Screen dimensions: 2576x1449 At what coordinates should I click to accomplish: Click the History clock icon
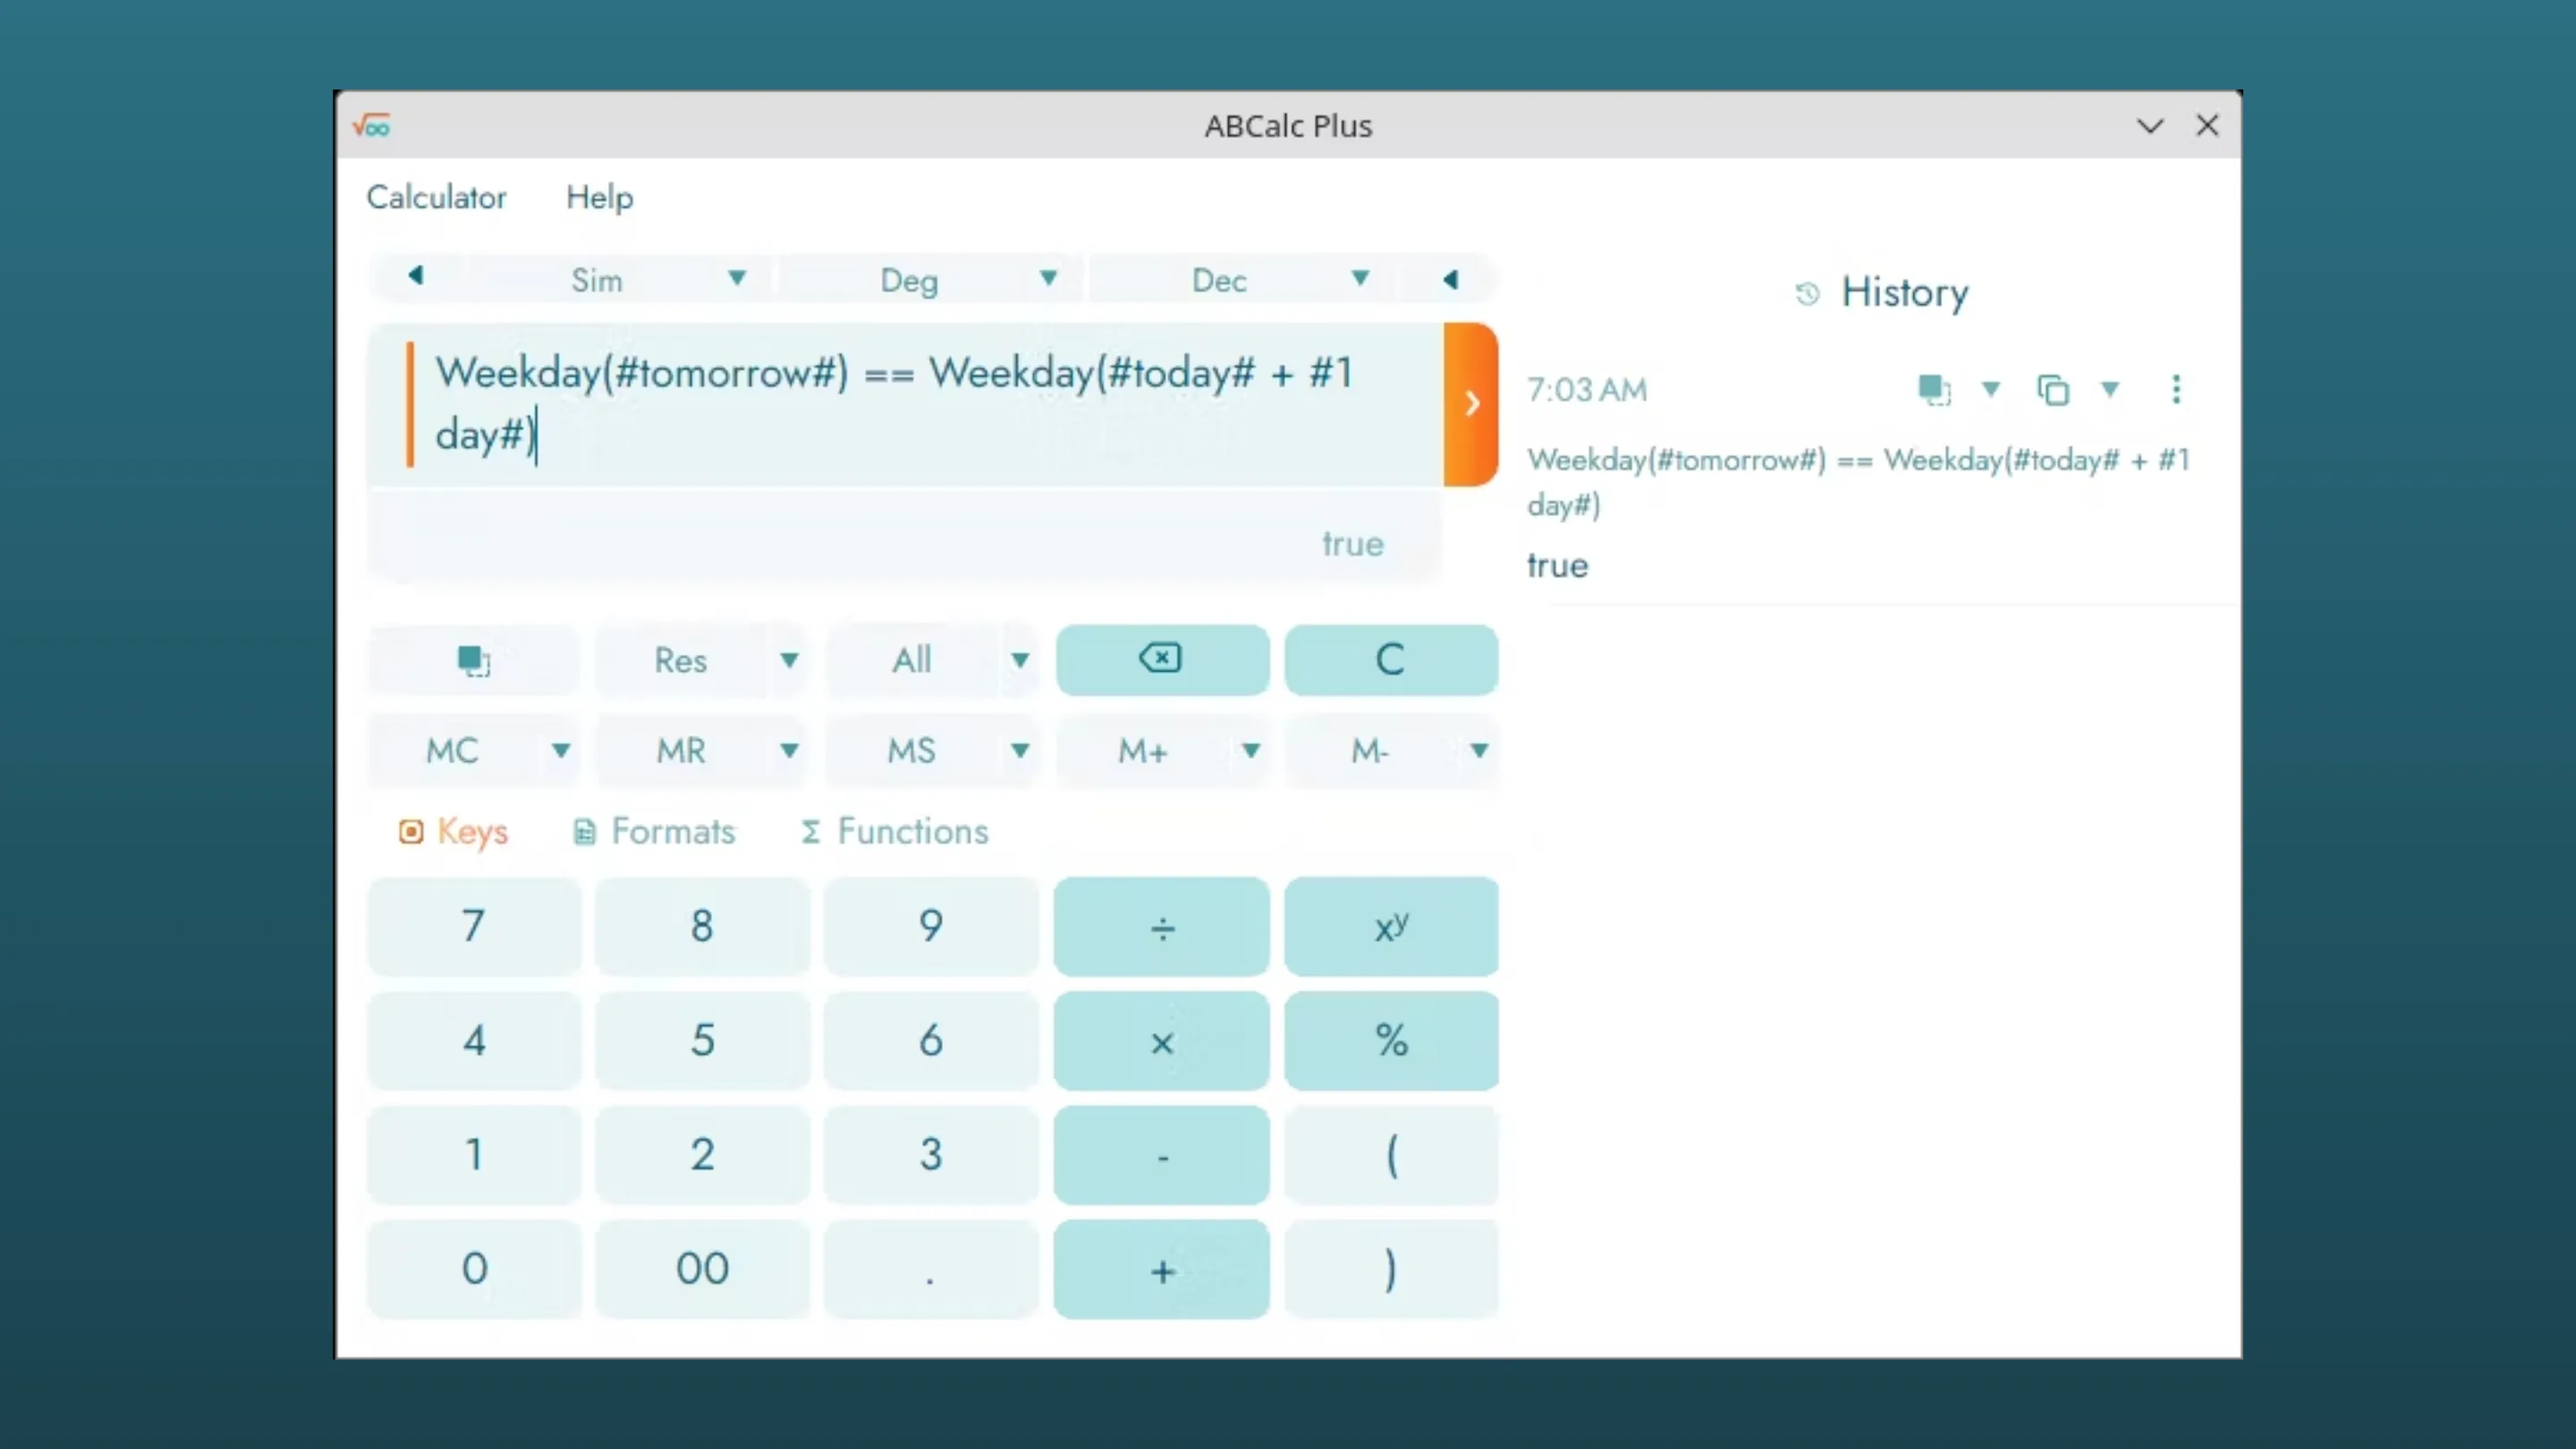point(1807,293)
